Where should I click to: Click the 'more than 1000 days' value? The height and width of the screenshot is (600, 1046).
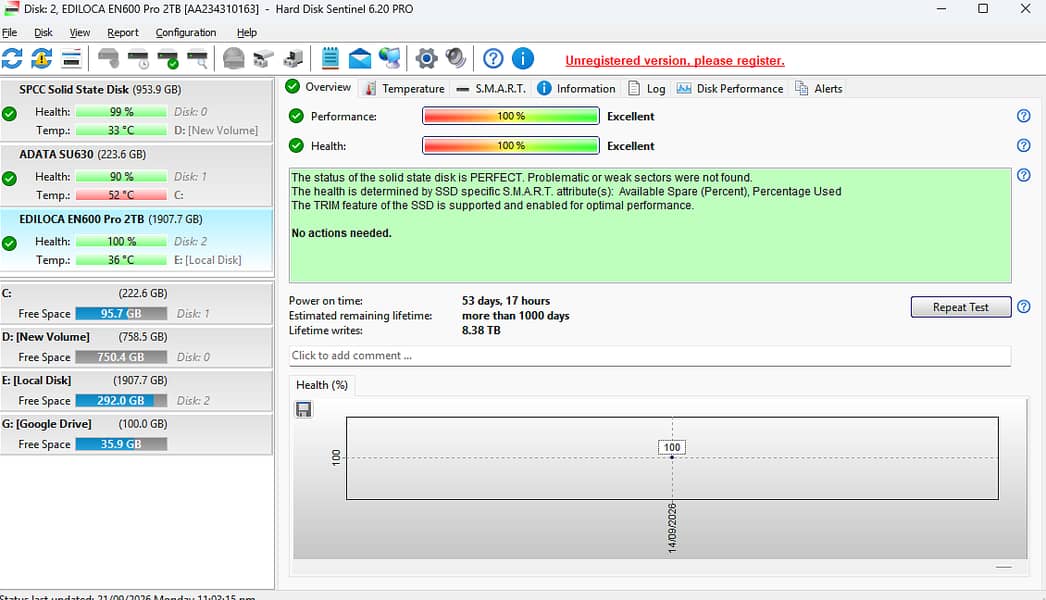516,316
